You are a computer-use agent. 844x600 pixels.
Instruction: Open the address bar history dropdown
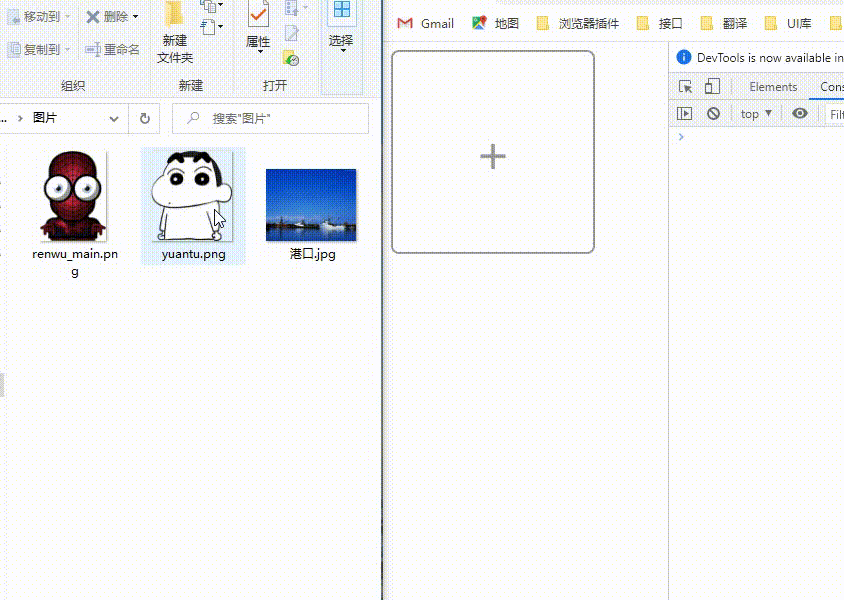coord(114,119)
